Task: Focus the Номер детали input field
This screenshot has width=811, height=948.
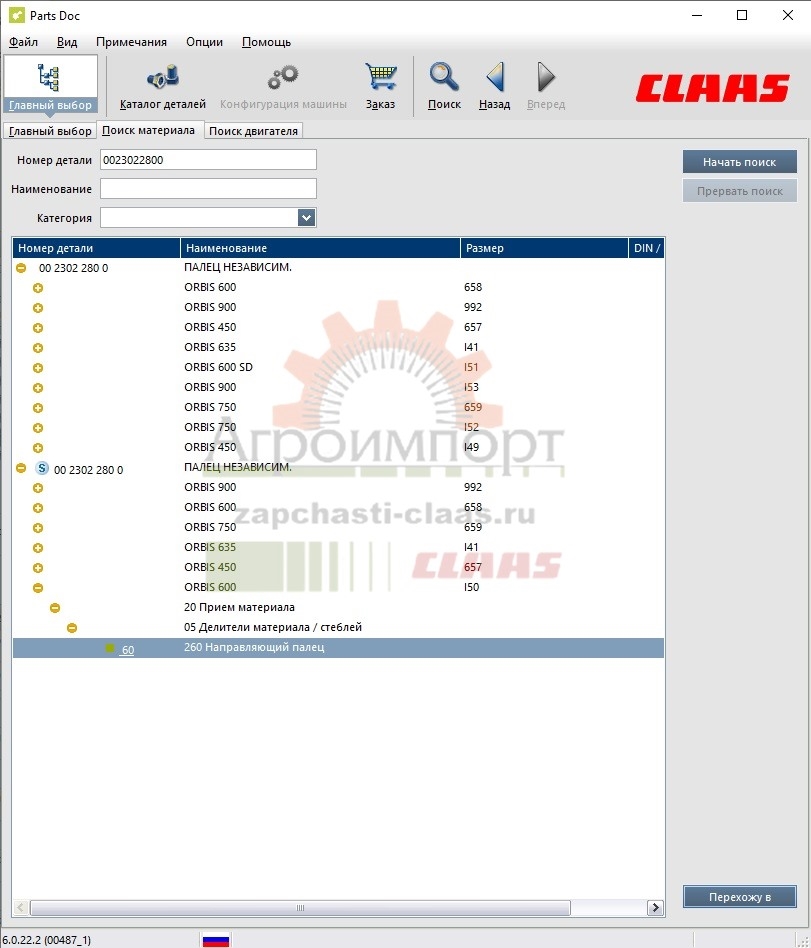Action: (x=208, y=160)
